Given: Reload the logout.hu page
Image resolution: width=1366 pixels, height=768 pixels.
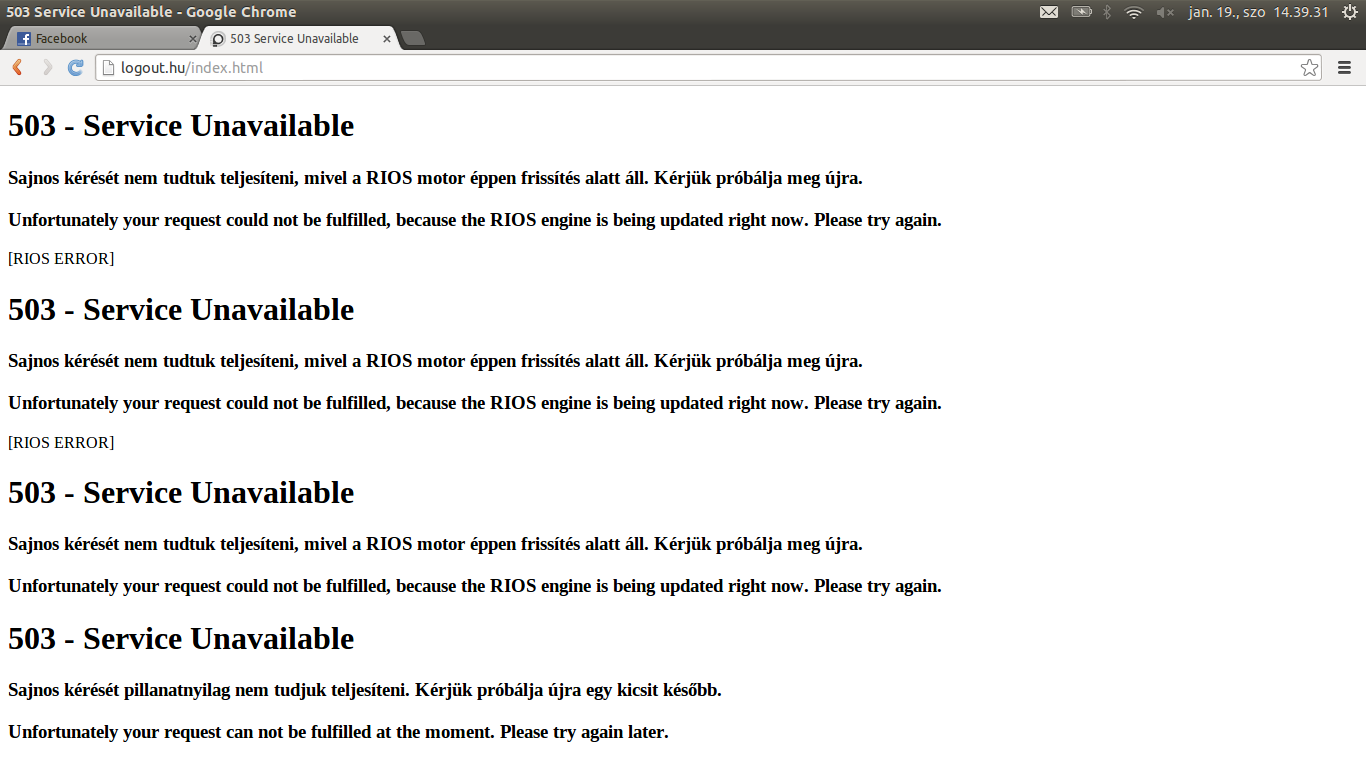Looking at the screenshot, I should point(75,67).
